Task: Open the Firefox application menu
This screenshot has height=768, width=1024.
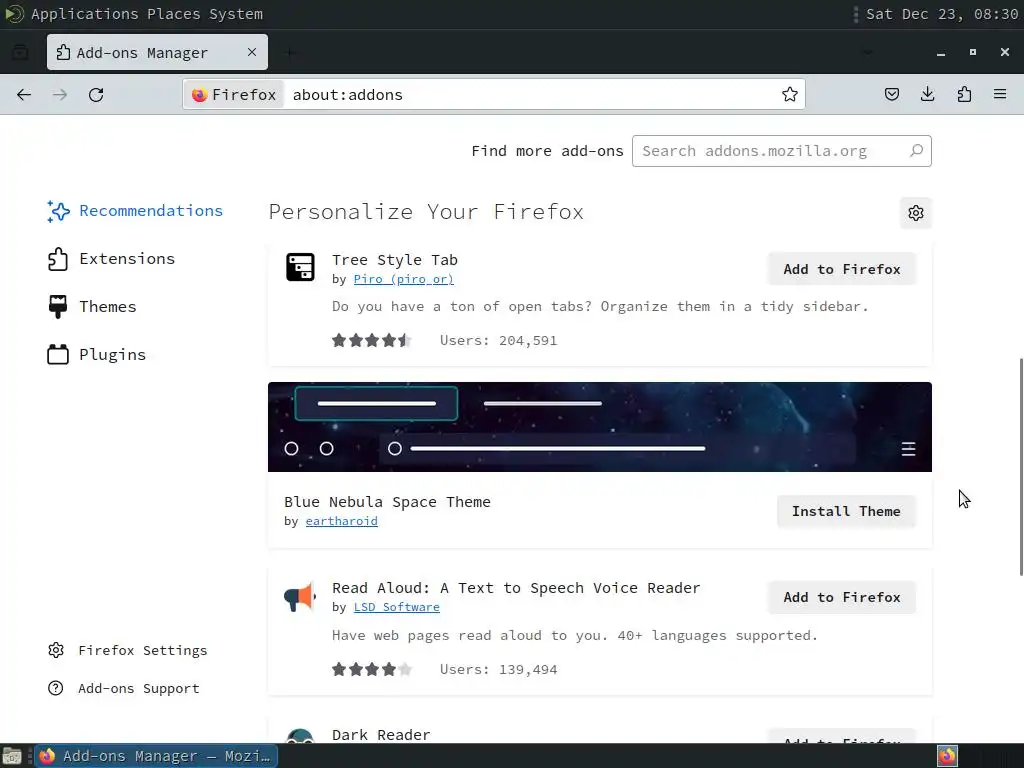Action: pyautogui.click(x=1000, y=95)
